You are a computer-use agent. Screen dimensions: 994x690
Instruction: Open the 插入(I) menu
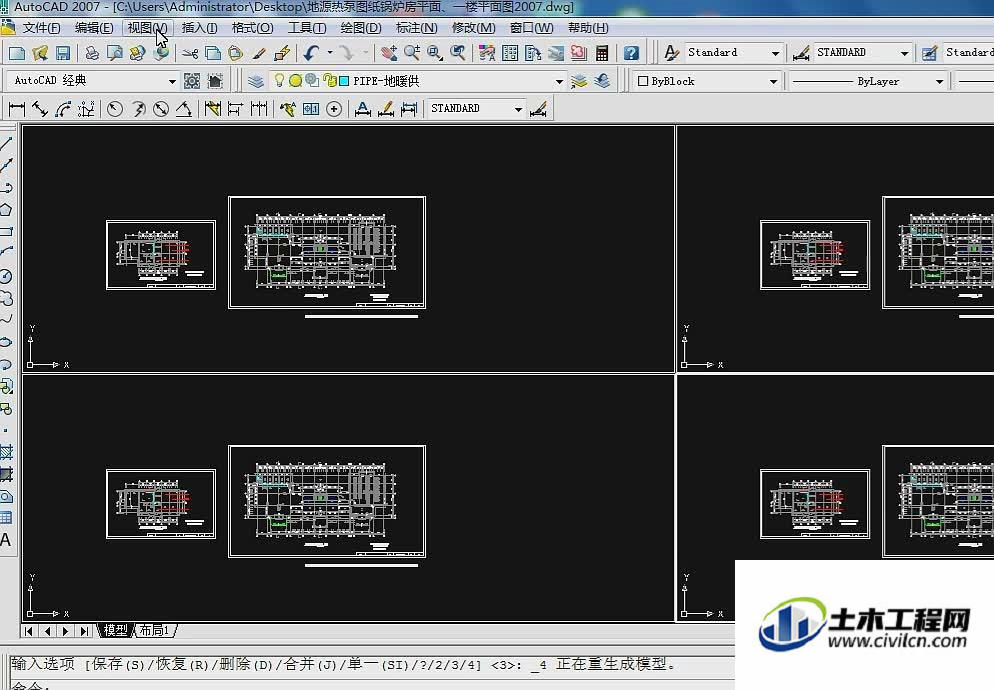(x=199, y=28)
